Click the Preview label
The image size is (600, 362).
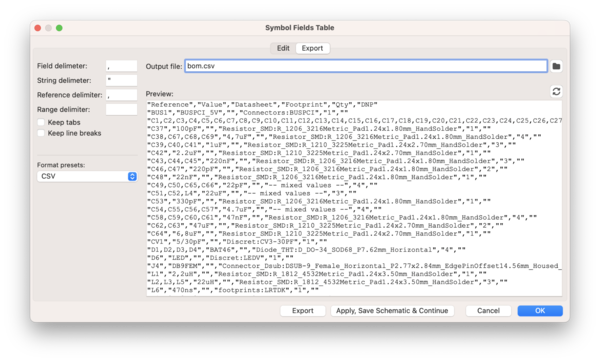click(x=159, y=94)
